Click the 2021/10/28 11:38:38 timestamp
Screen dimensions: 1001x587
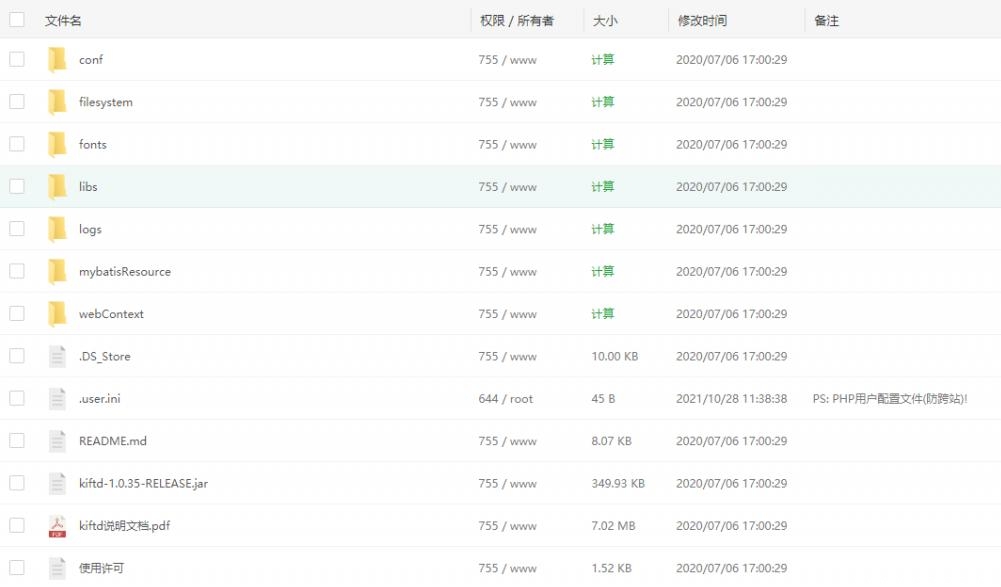[732, 399]
